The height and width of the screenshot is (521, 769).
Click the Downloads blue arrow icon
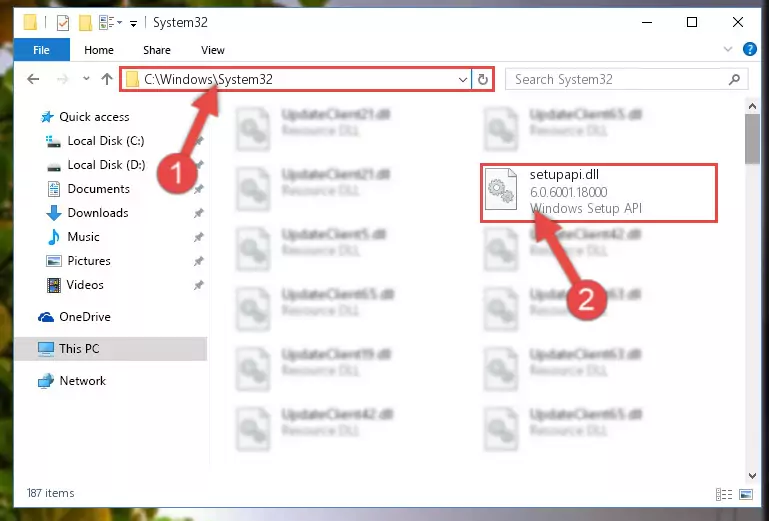53,213
